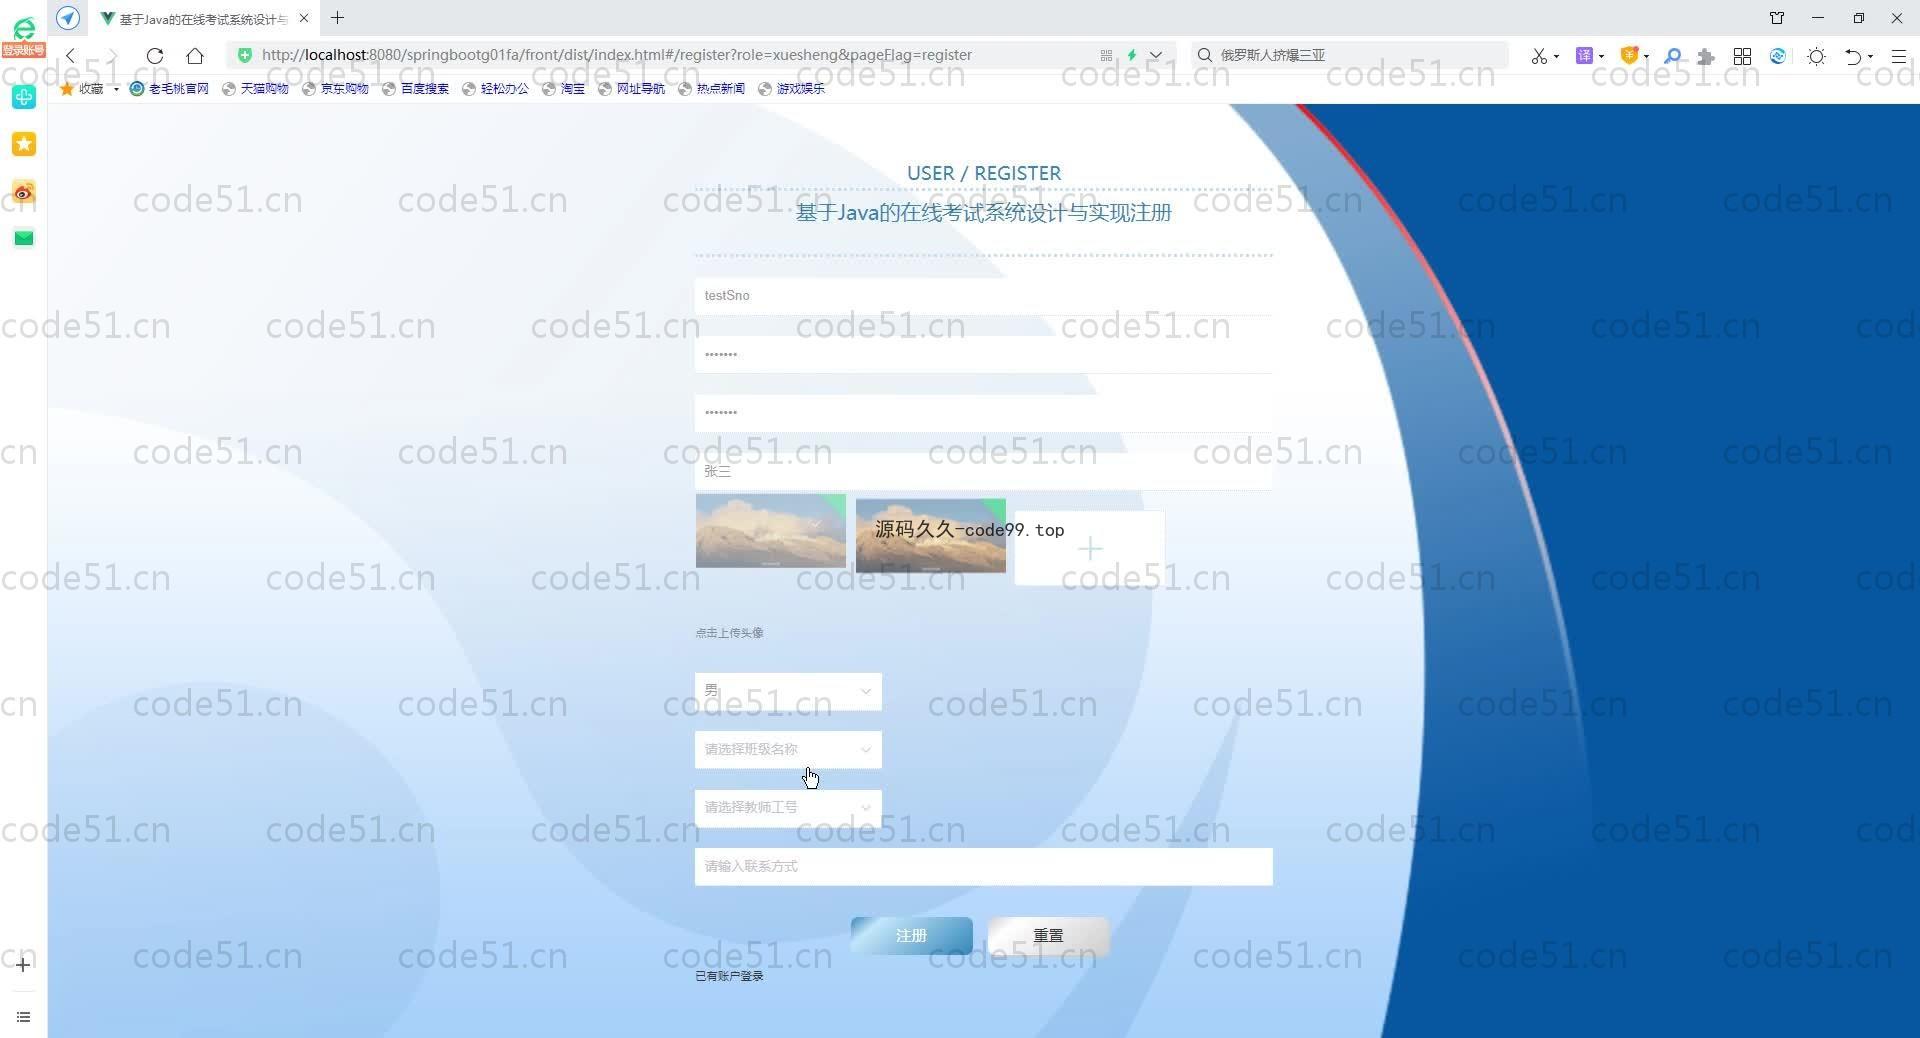
Task: Click the testSno student number field
Action: pos(983,296)
